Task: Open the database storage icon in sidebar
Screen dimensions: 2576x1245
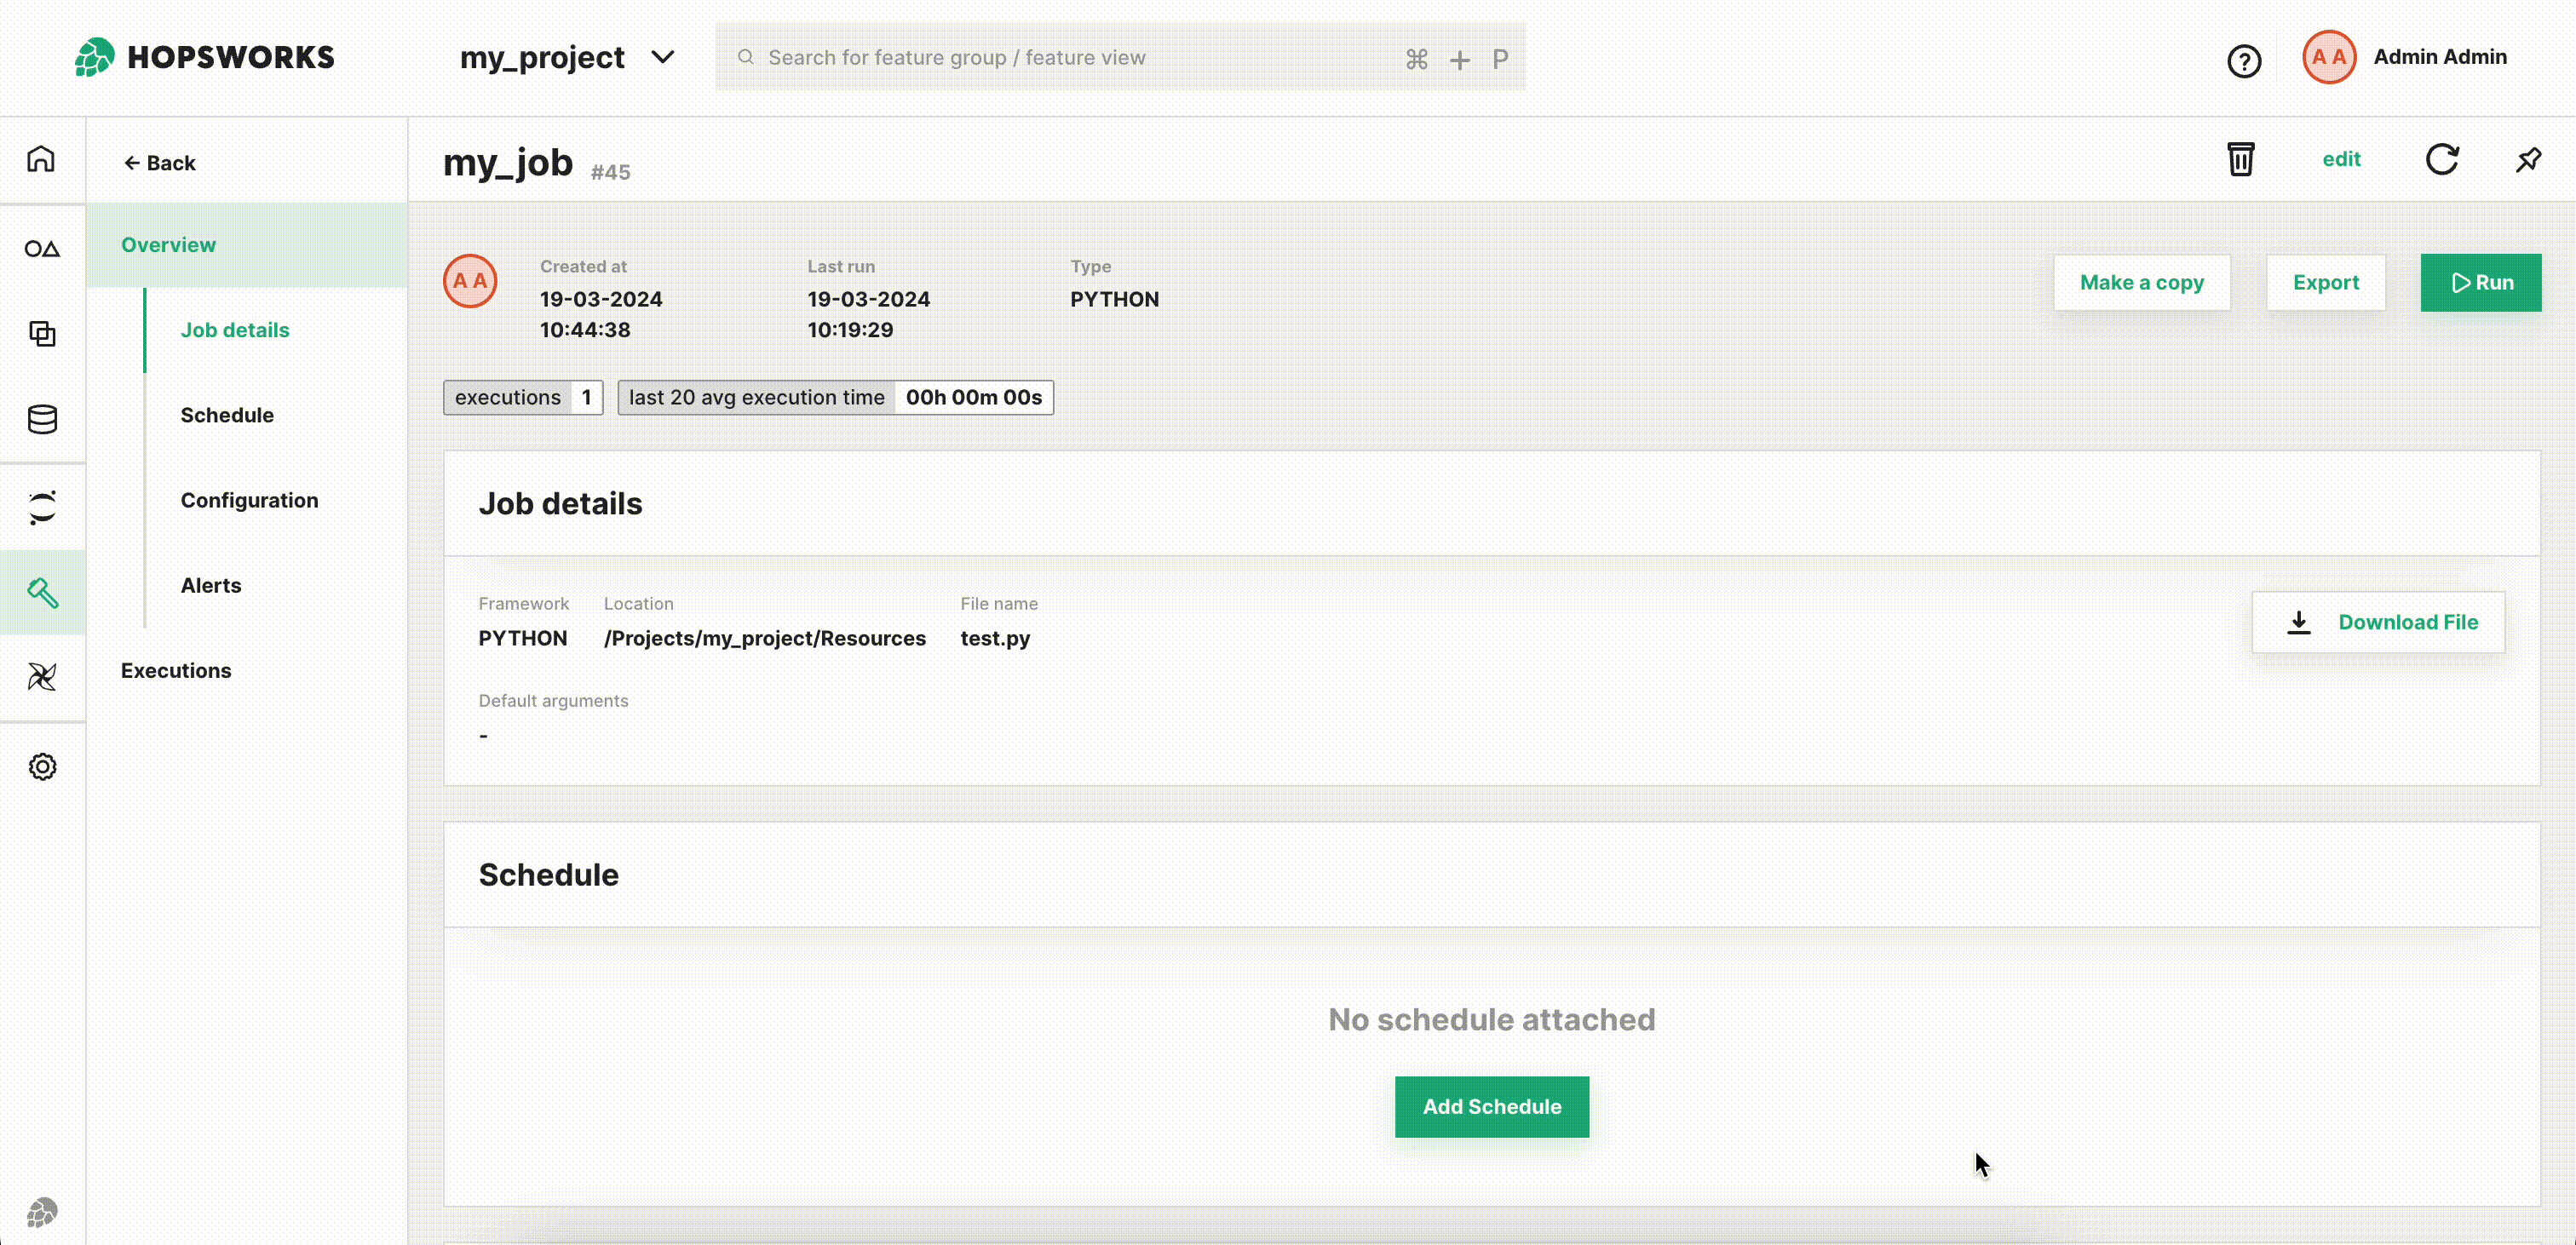Action: [42, 420]
